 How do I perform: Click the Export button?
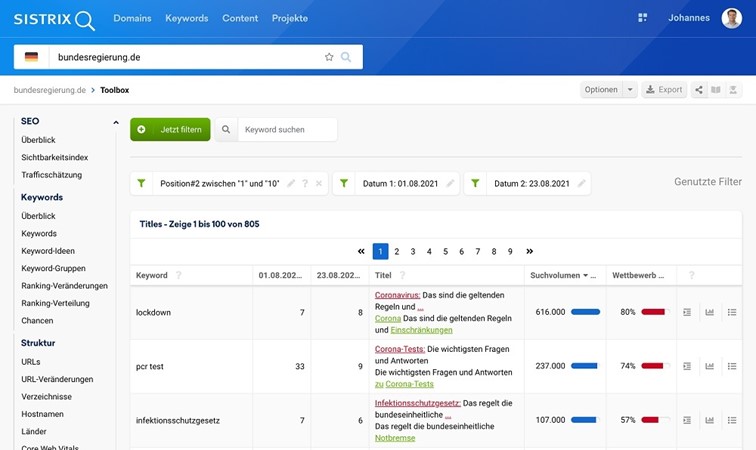(x=664, y=90)
